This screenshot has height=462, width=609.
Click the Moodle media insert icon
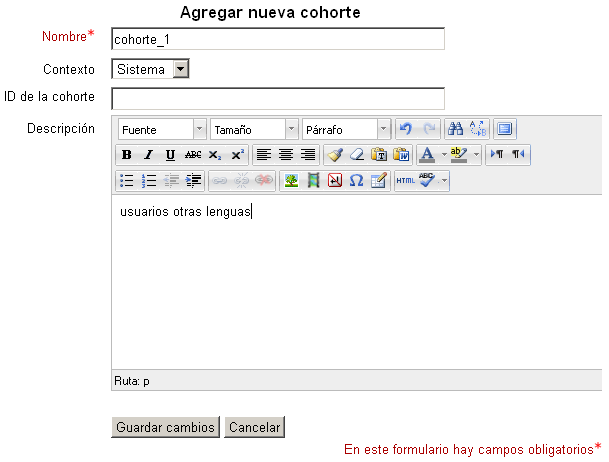(313, 181)
